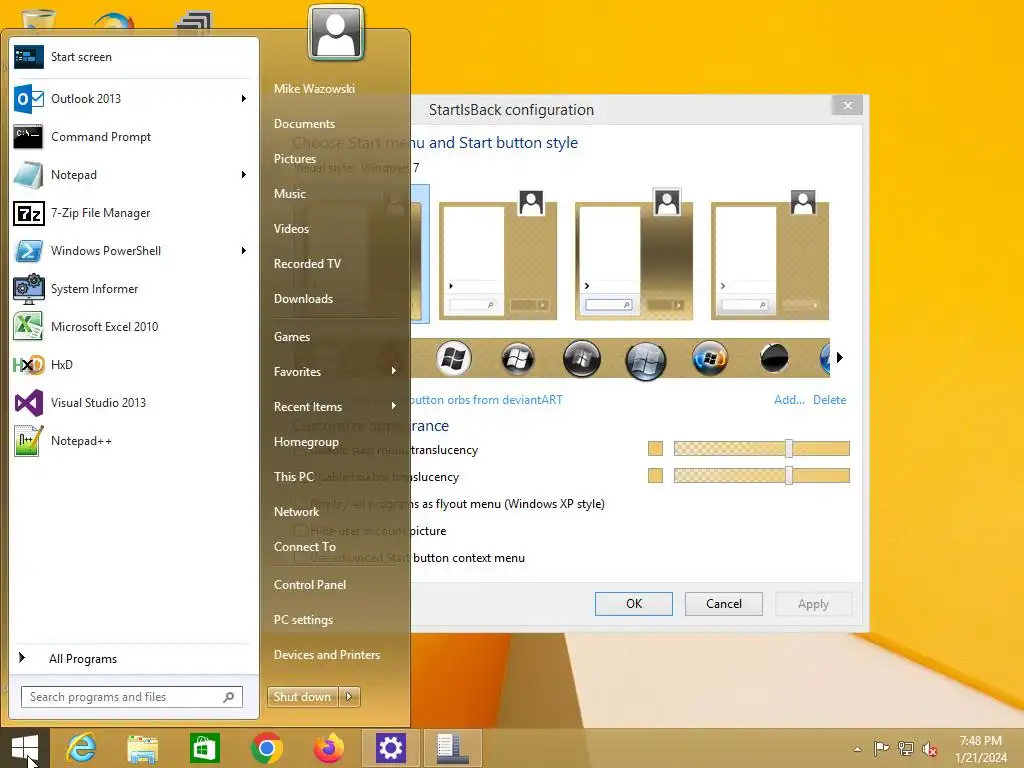The height and width of the screenshot is (768, 1024).
Task: Click the user account picture atop Start menu
Action: coord(336,33)
